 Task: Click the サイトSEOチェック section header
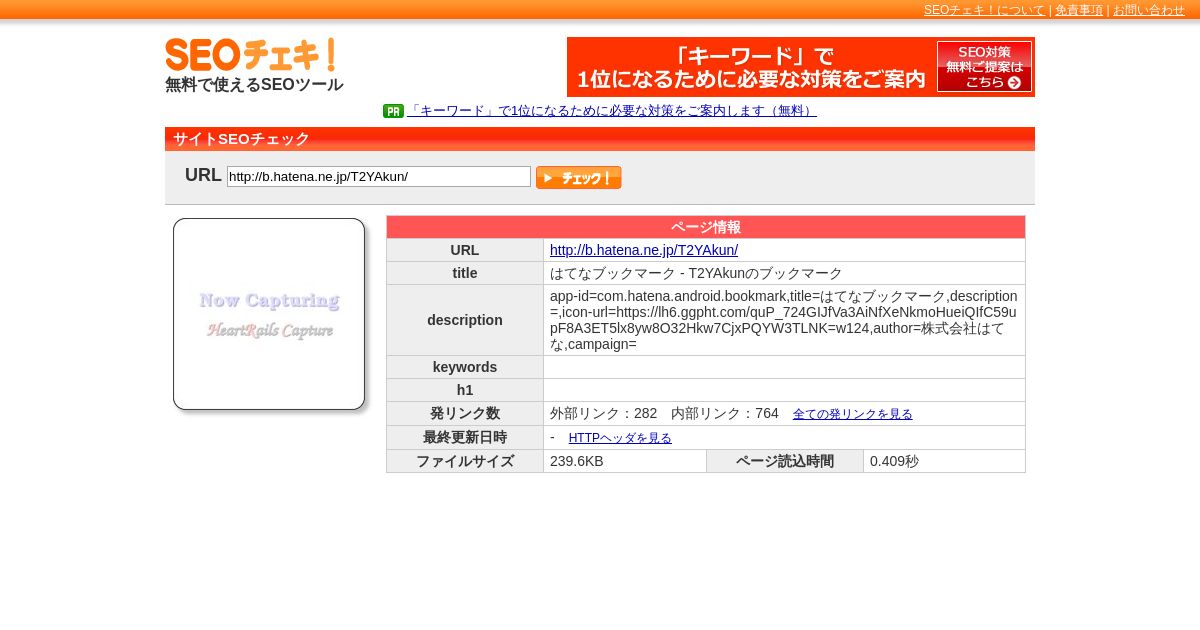click(600, 139)
